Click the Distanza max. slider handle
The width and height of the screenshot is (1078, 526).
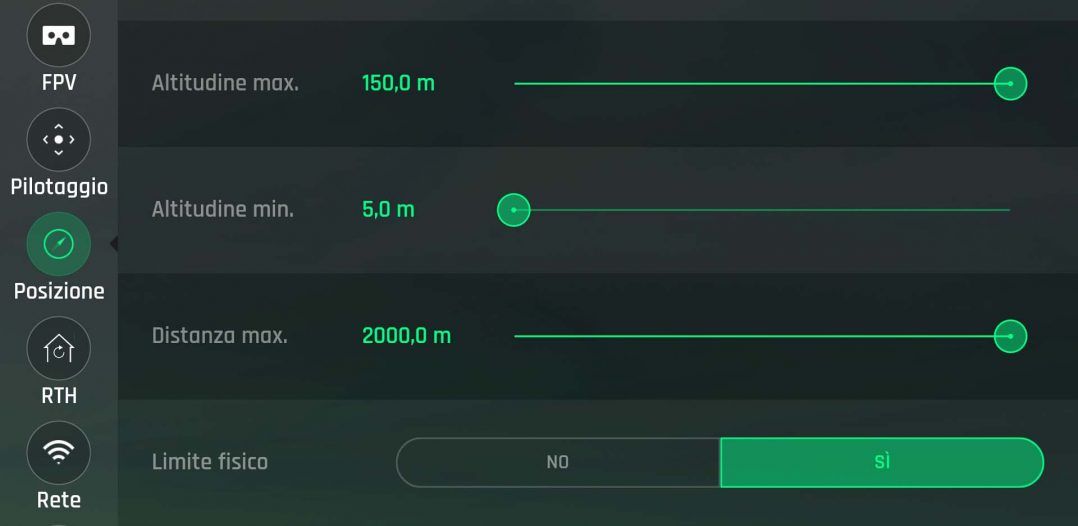(x=1010, y=336)
